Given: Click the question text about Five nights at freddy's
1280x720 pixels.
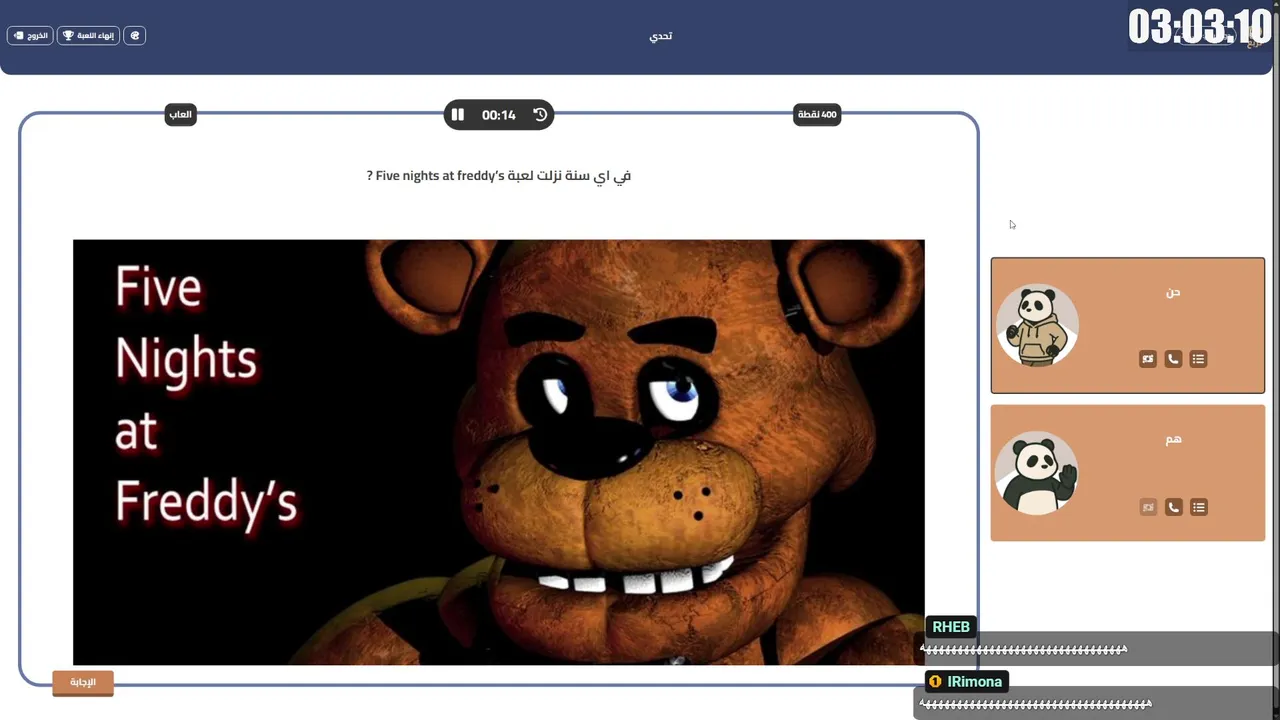Looking at the screenshot, I should click(x=499, y=176).
